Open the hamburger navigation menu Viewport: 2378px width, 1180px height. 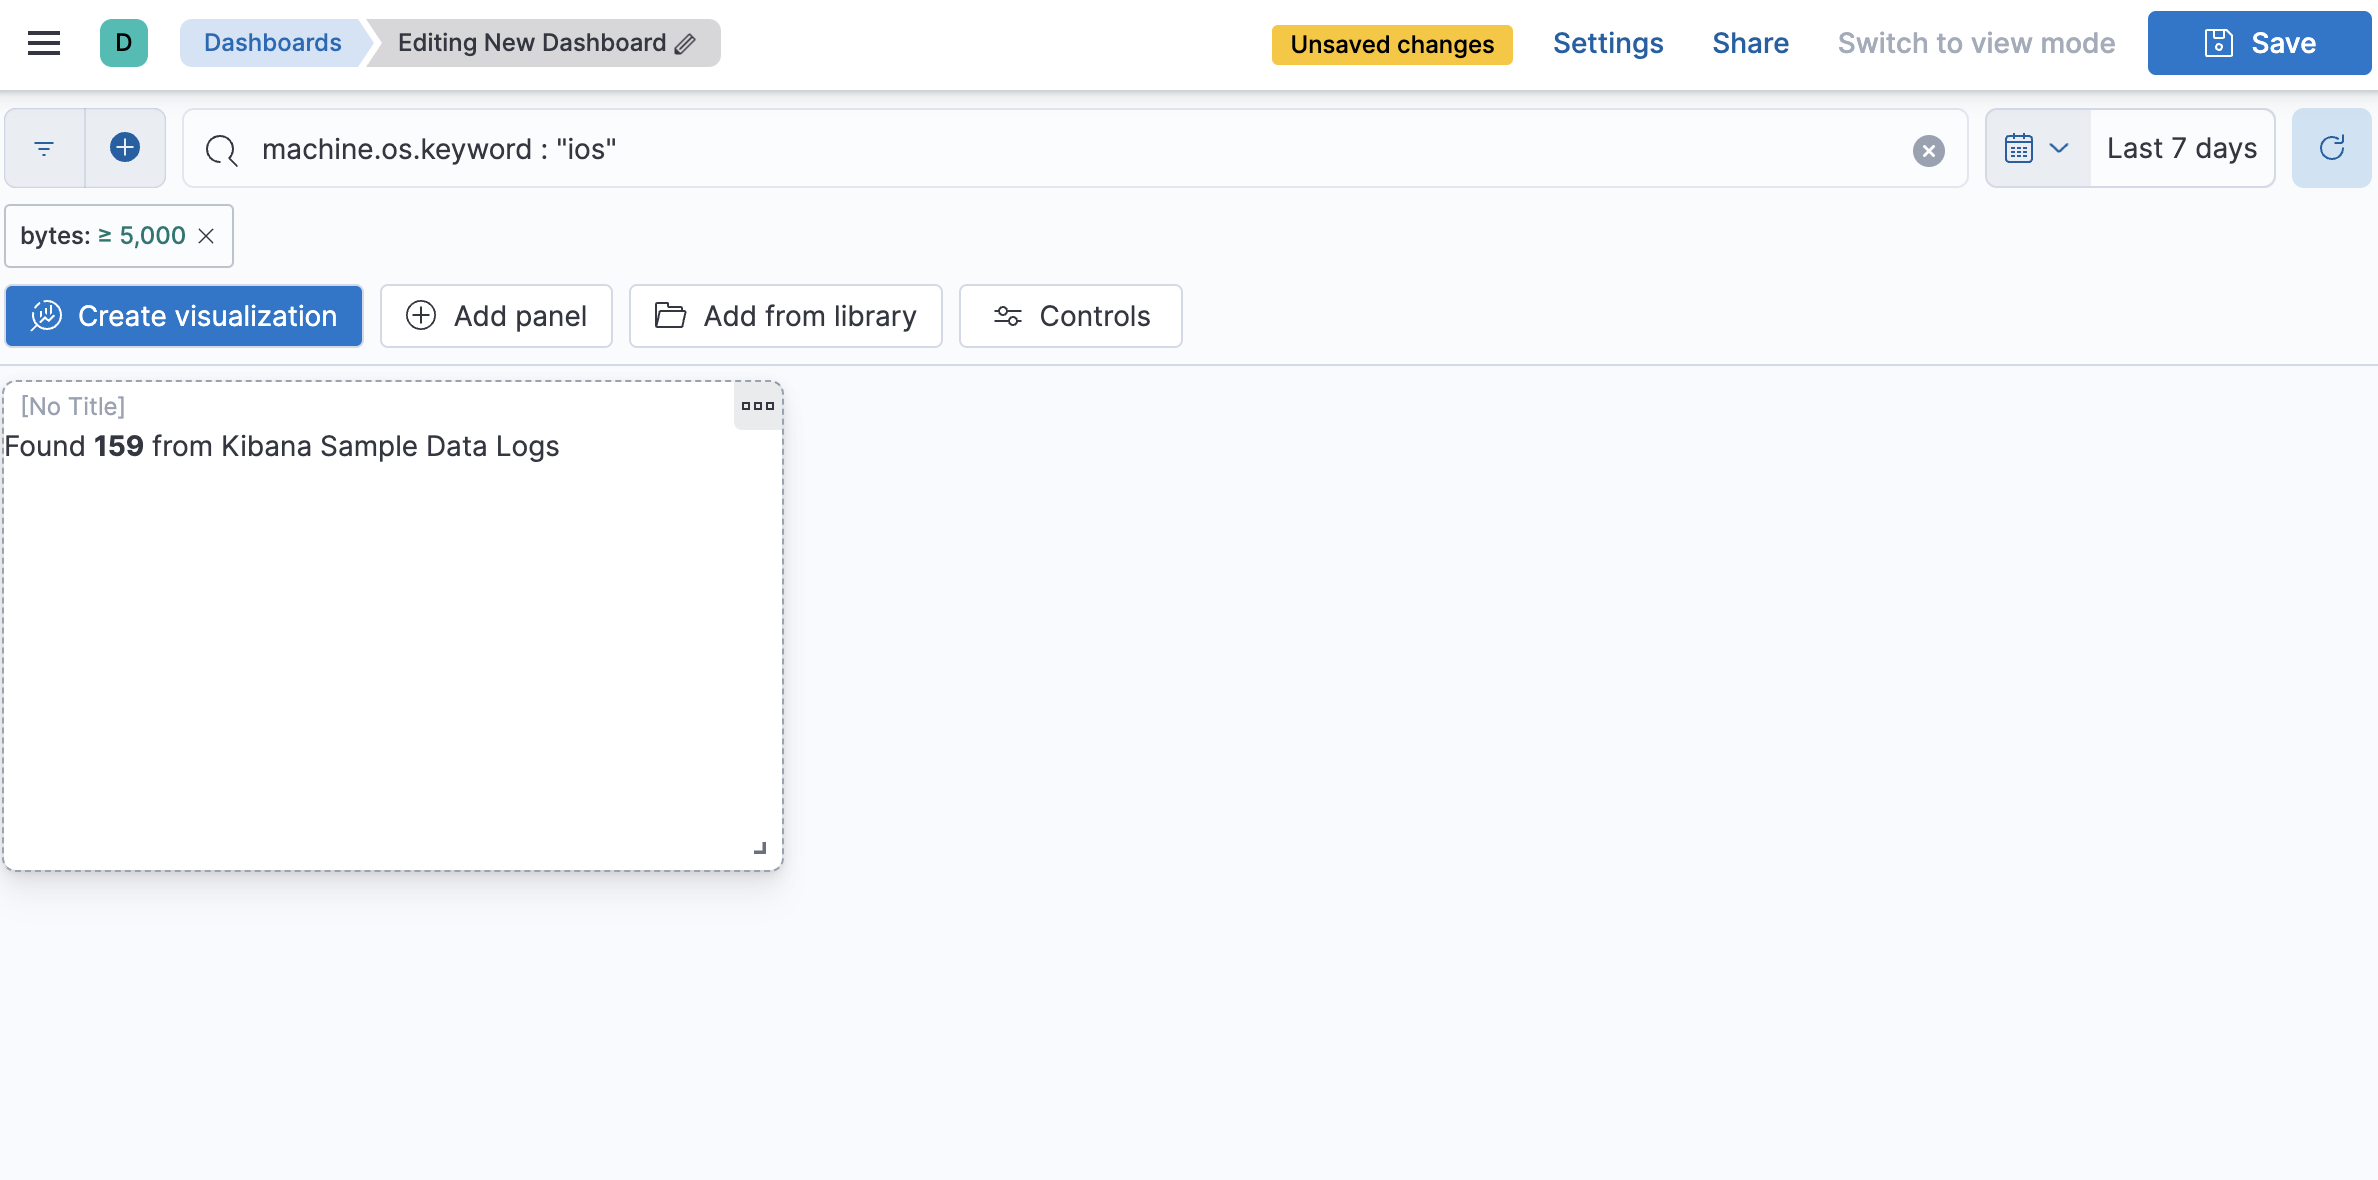coord(44,43)
